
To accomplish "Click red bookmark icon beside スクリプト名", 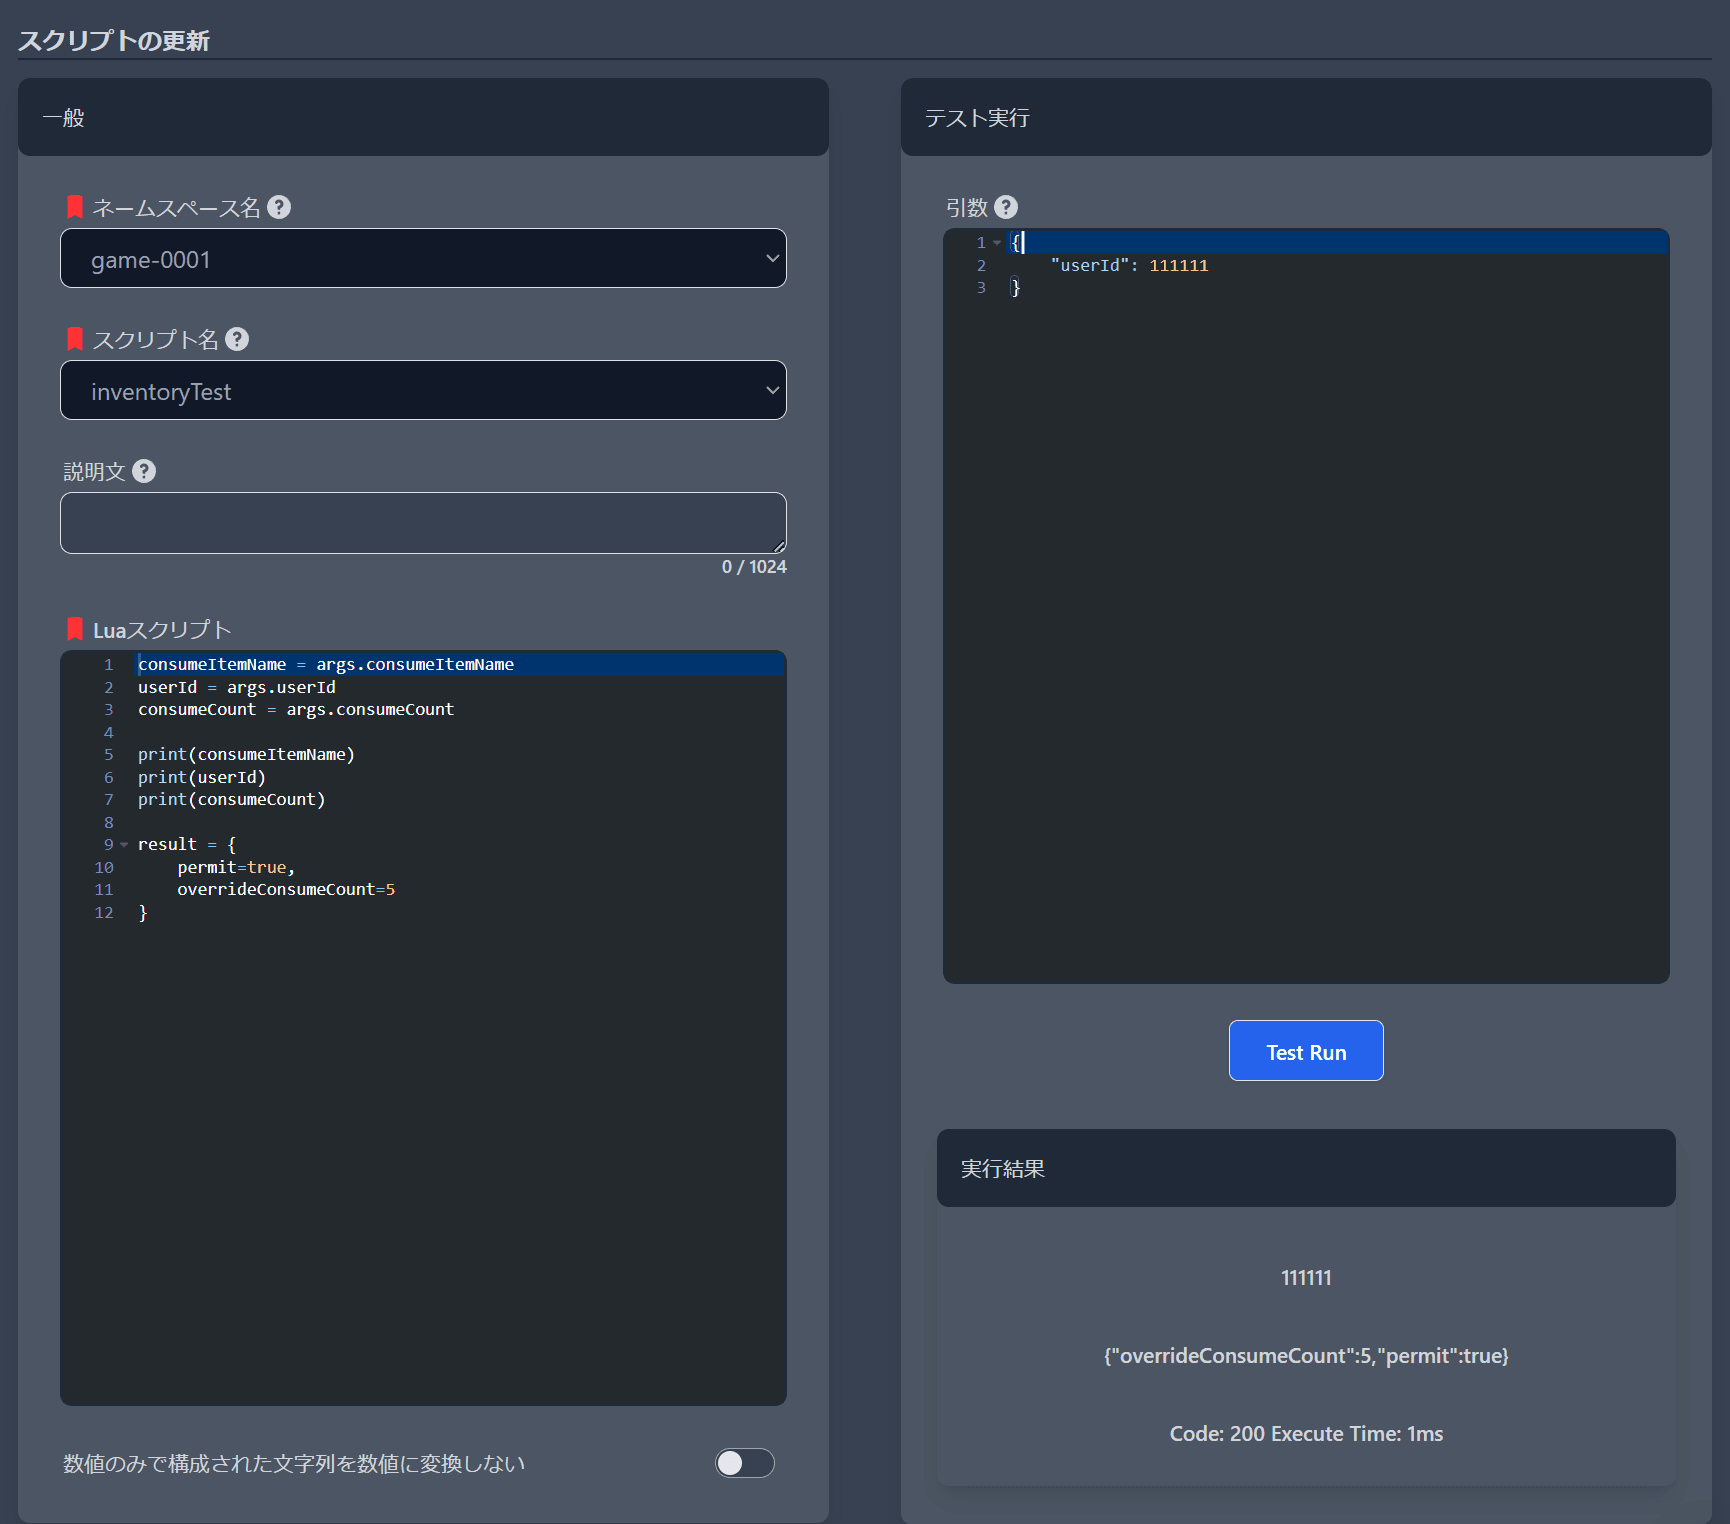I will coord(75,339).
